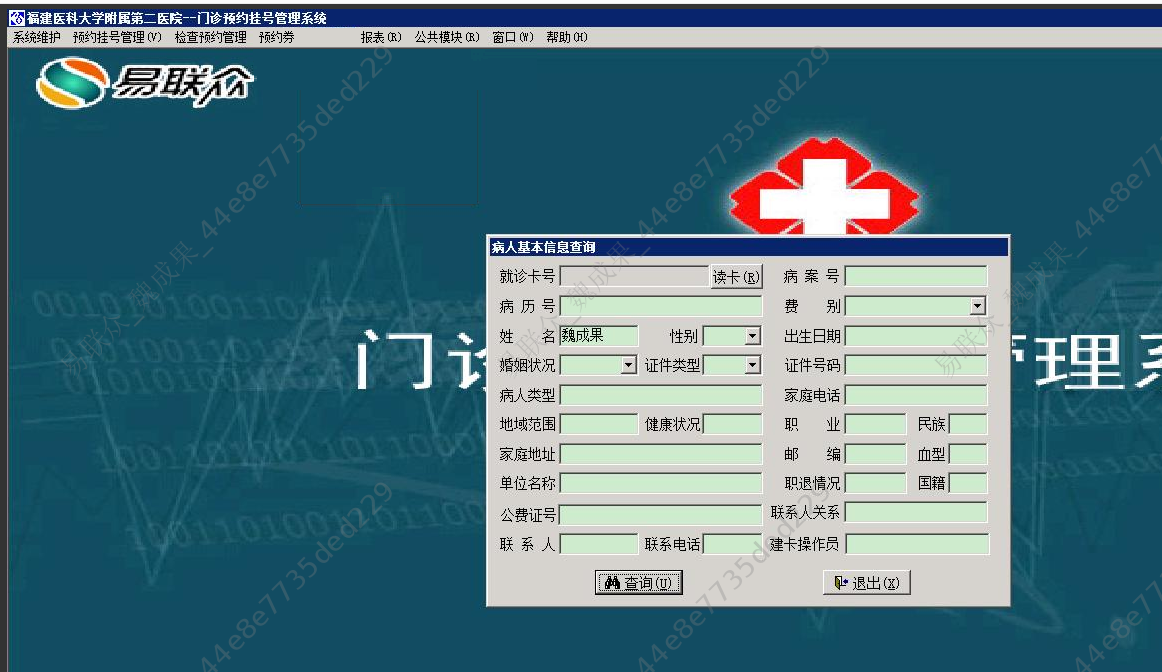Click the 查询(U) search button
1162x672 pixels.
point(639,583)
